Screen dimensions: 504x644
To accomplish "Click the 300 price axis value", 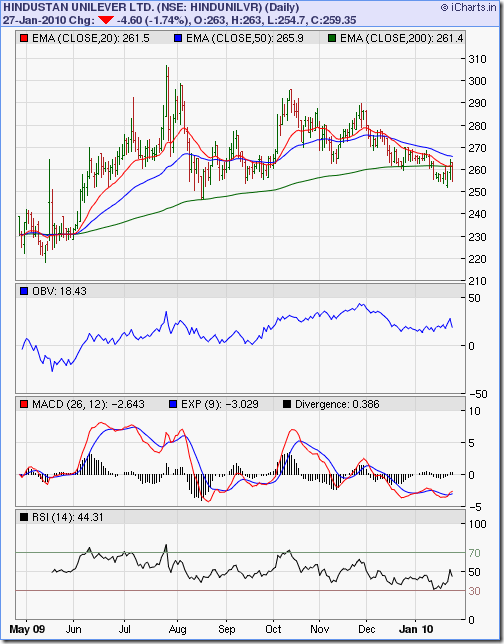I will click(477, 81).
